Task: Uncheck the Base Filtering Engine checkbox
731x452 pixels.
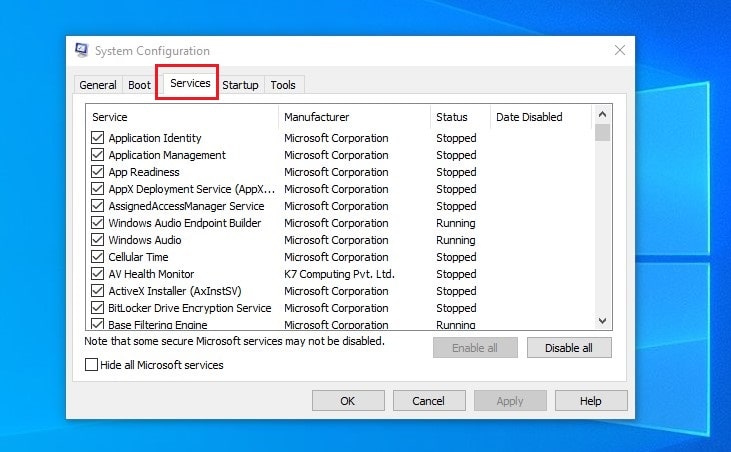Action: 97,324
